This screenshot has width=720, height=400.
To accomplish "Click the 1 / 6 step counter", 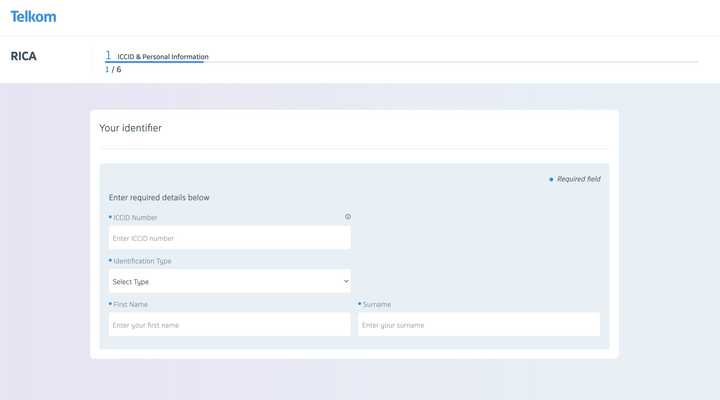I will coord(113,70).
